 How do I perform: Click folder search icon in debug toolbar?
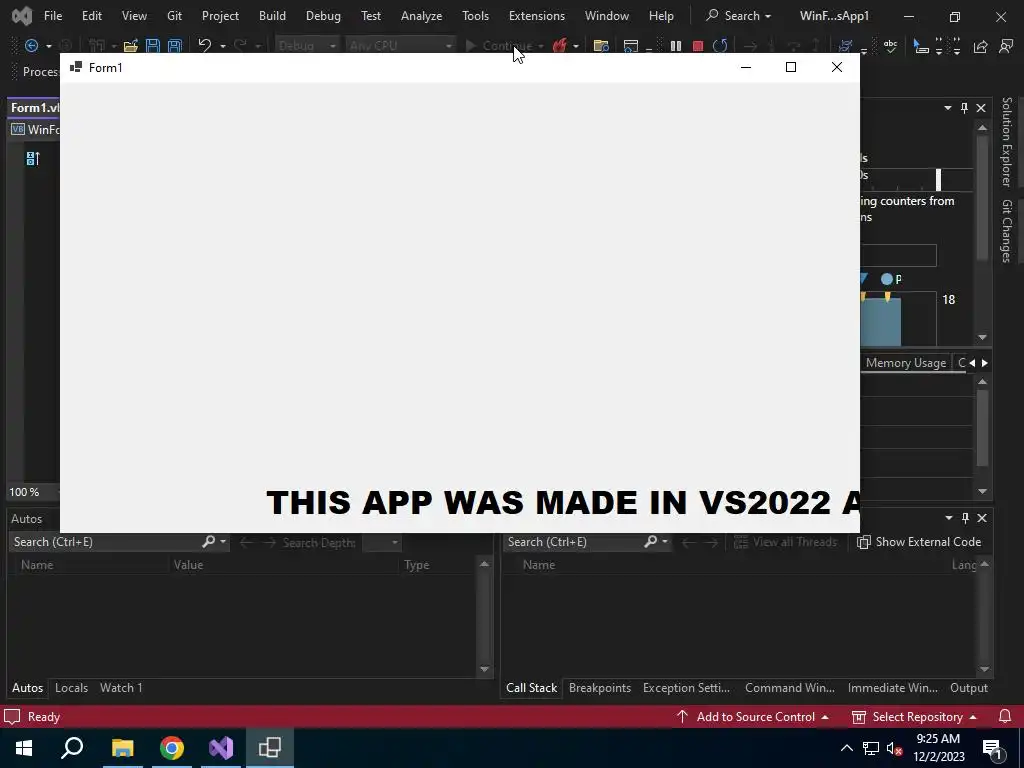601,46
